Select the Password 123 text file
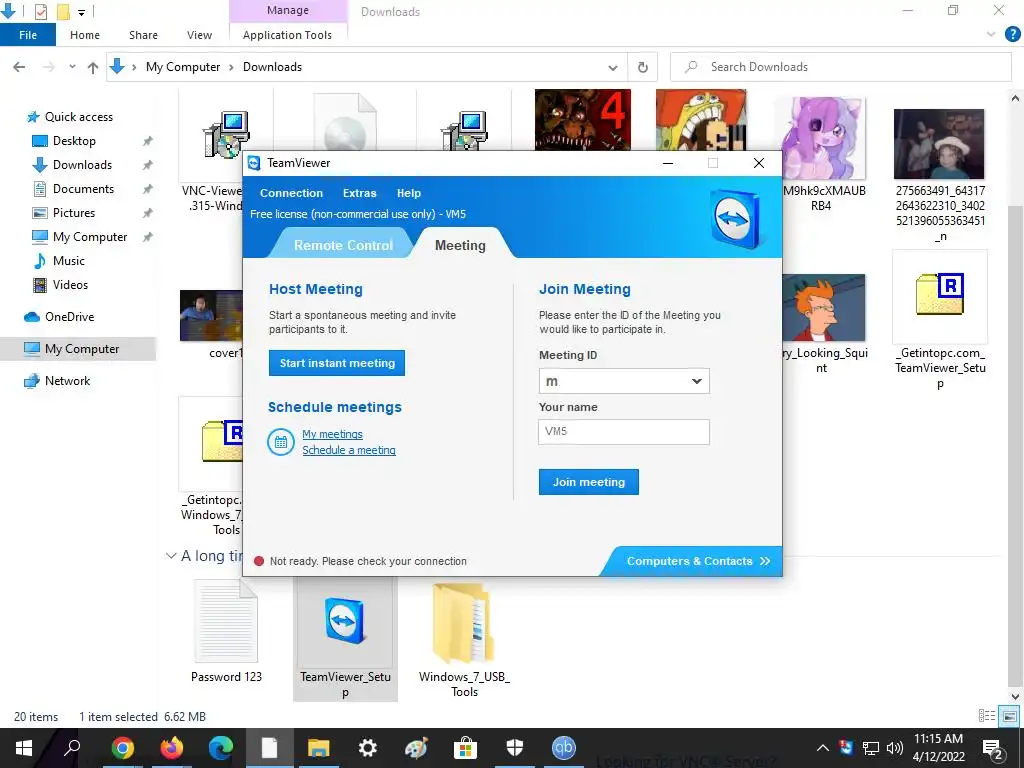 [x=226, y=632]
